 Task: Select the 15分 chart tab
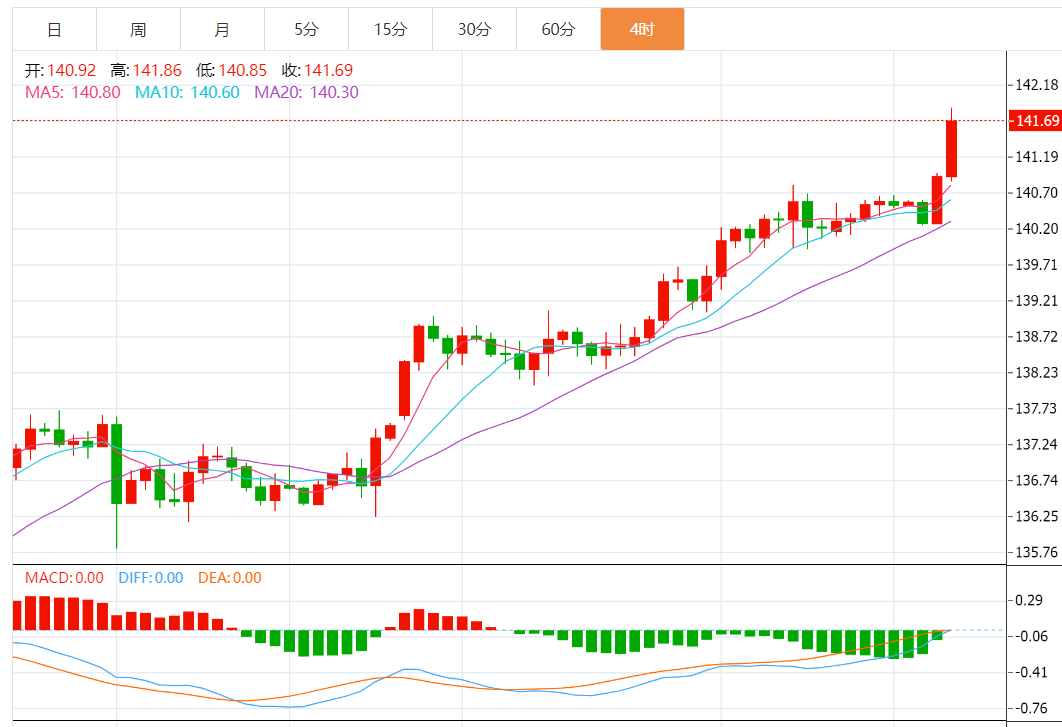pos(390,30)
